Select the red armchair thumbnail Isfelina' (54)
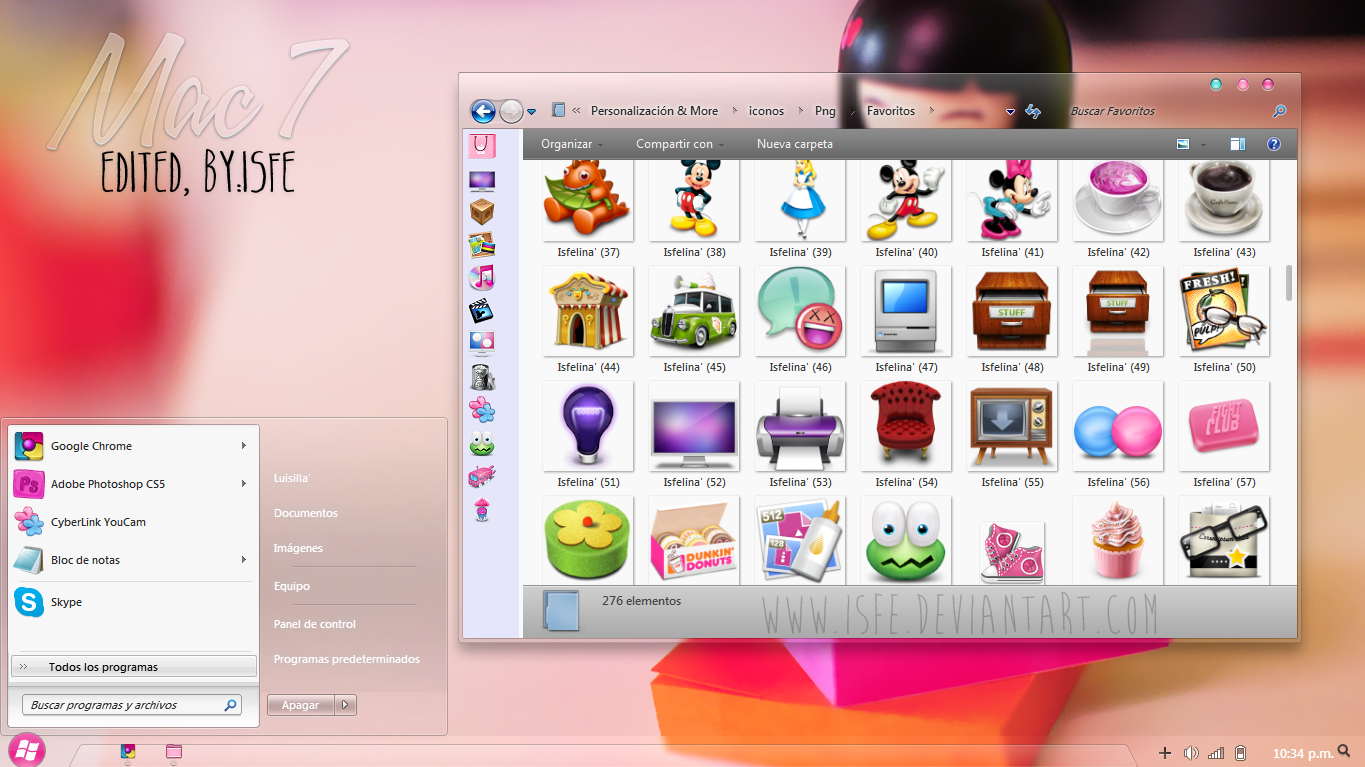 (906, 426)
